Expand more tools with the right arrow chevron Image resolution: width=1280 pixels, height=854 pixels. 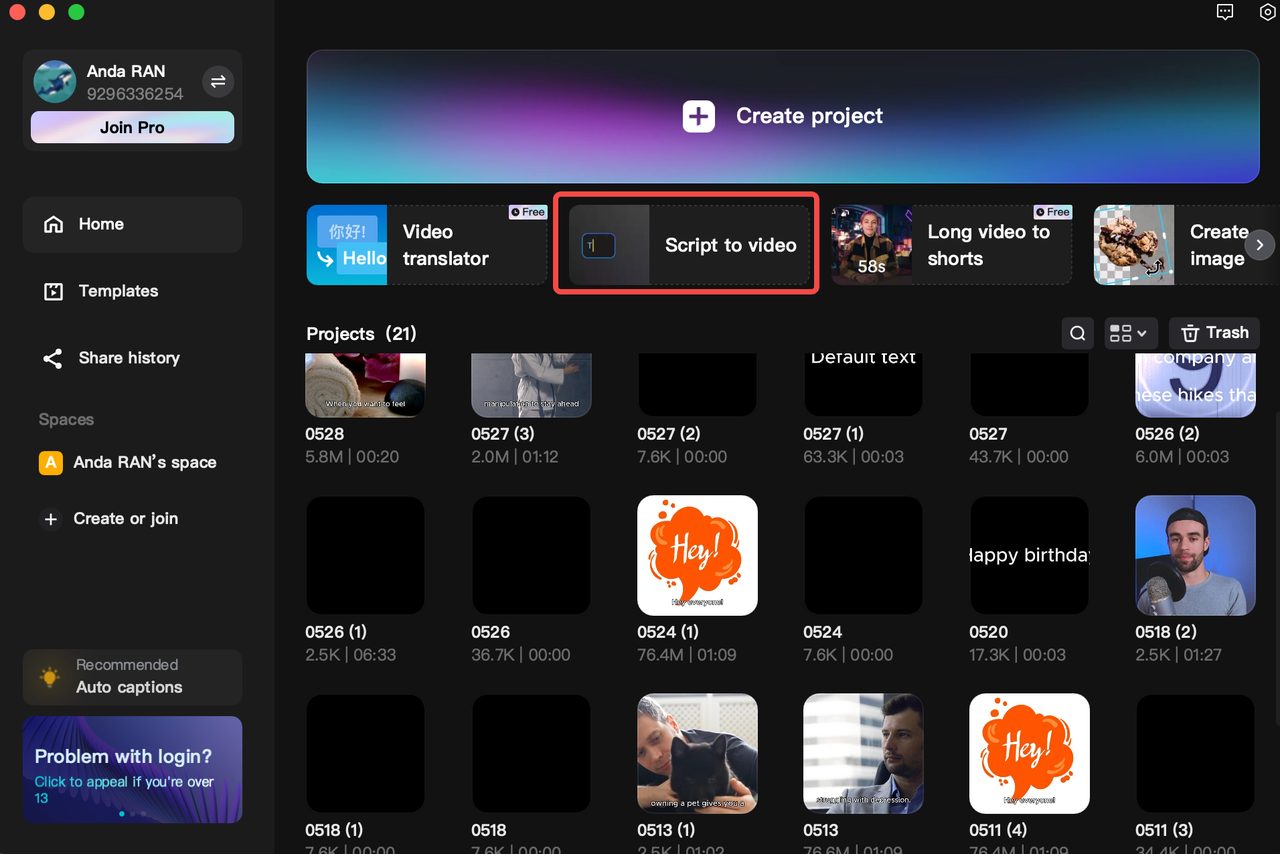click(1259, 244)
